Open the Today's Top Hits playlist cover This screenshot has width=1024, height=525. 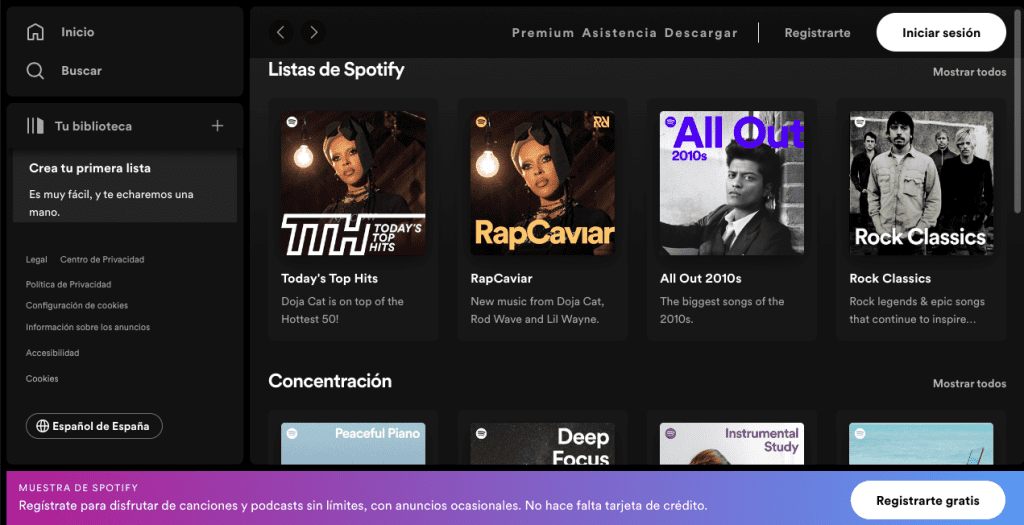tap(353, 183)
